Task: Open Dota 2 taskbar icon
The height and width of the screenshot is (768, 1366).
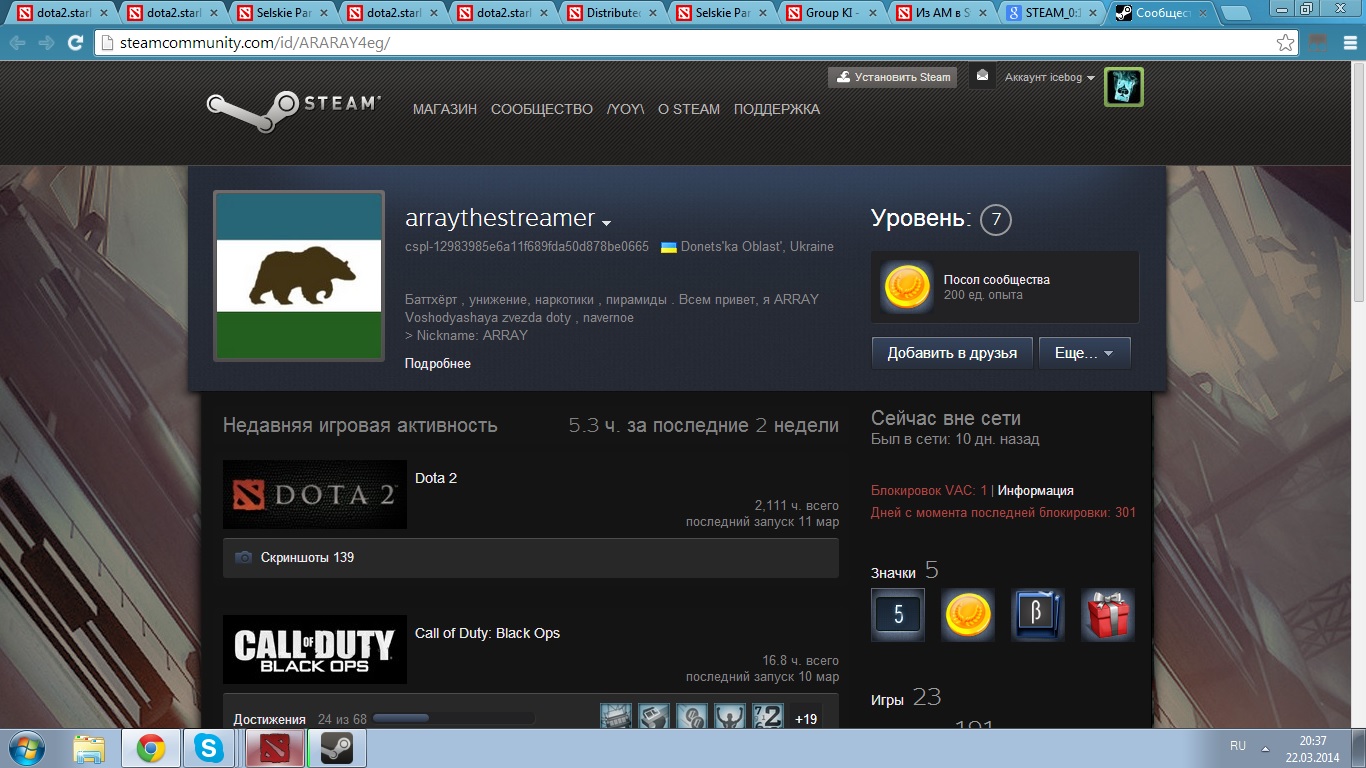Action: click(273, 748)
